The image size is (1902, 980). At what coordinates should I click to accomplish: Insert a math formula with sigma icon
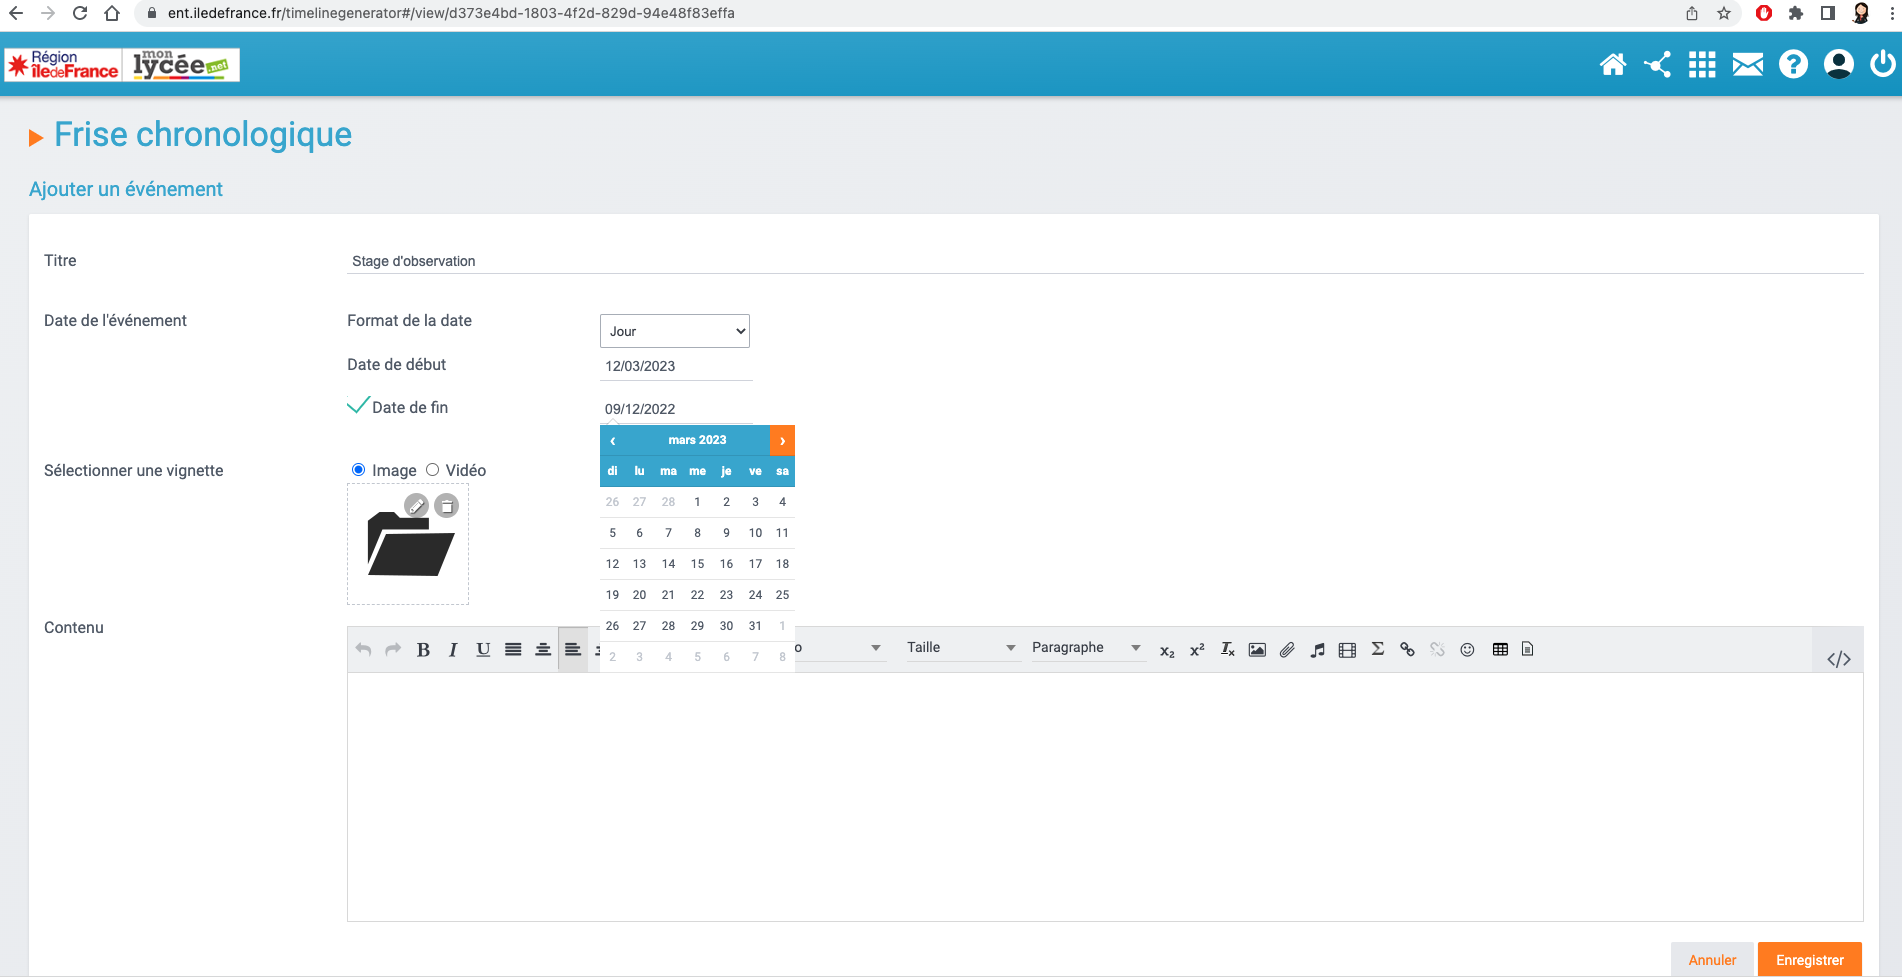click(x=1377, y=649)
